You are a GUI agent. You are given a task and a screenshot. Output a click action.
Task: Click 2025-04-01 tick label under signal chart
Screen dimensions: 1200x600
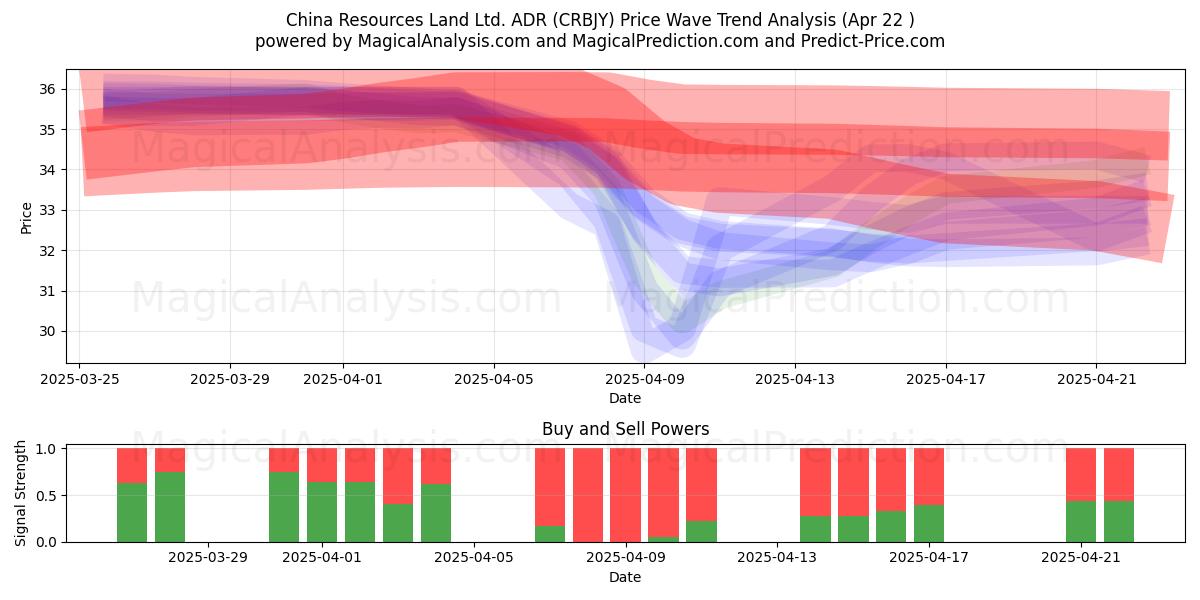pyautogui.click(x=322, y=558)
